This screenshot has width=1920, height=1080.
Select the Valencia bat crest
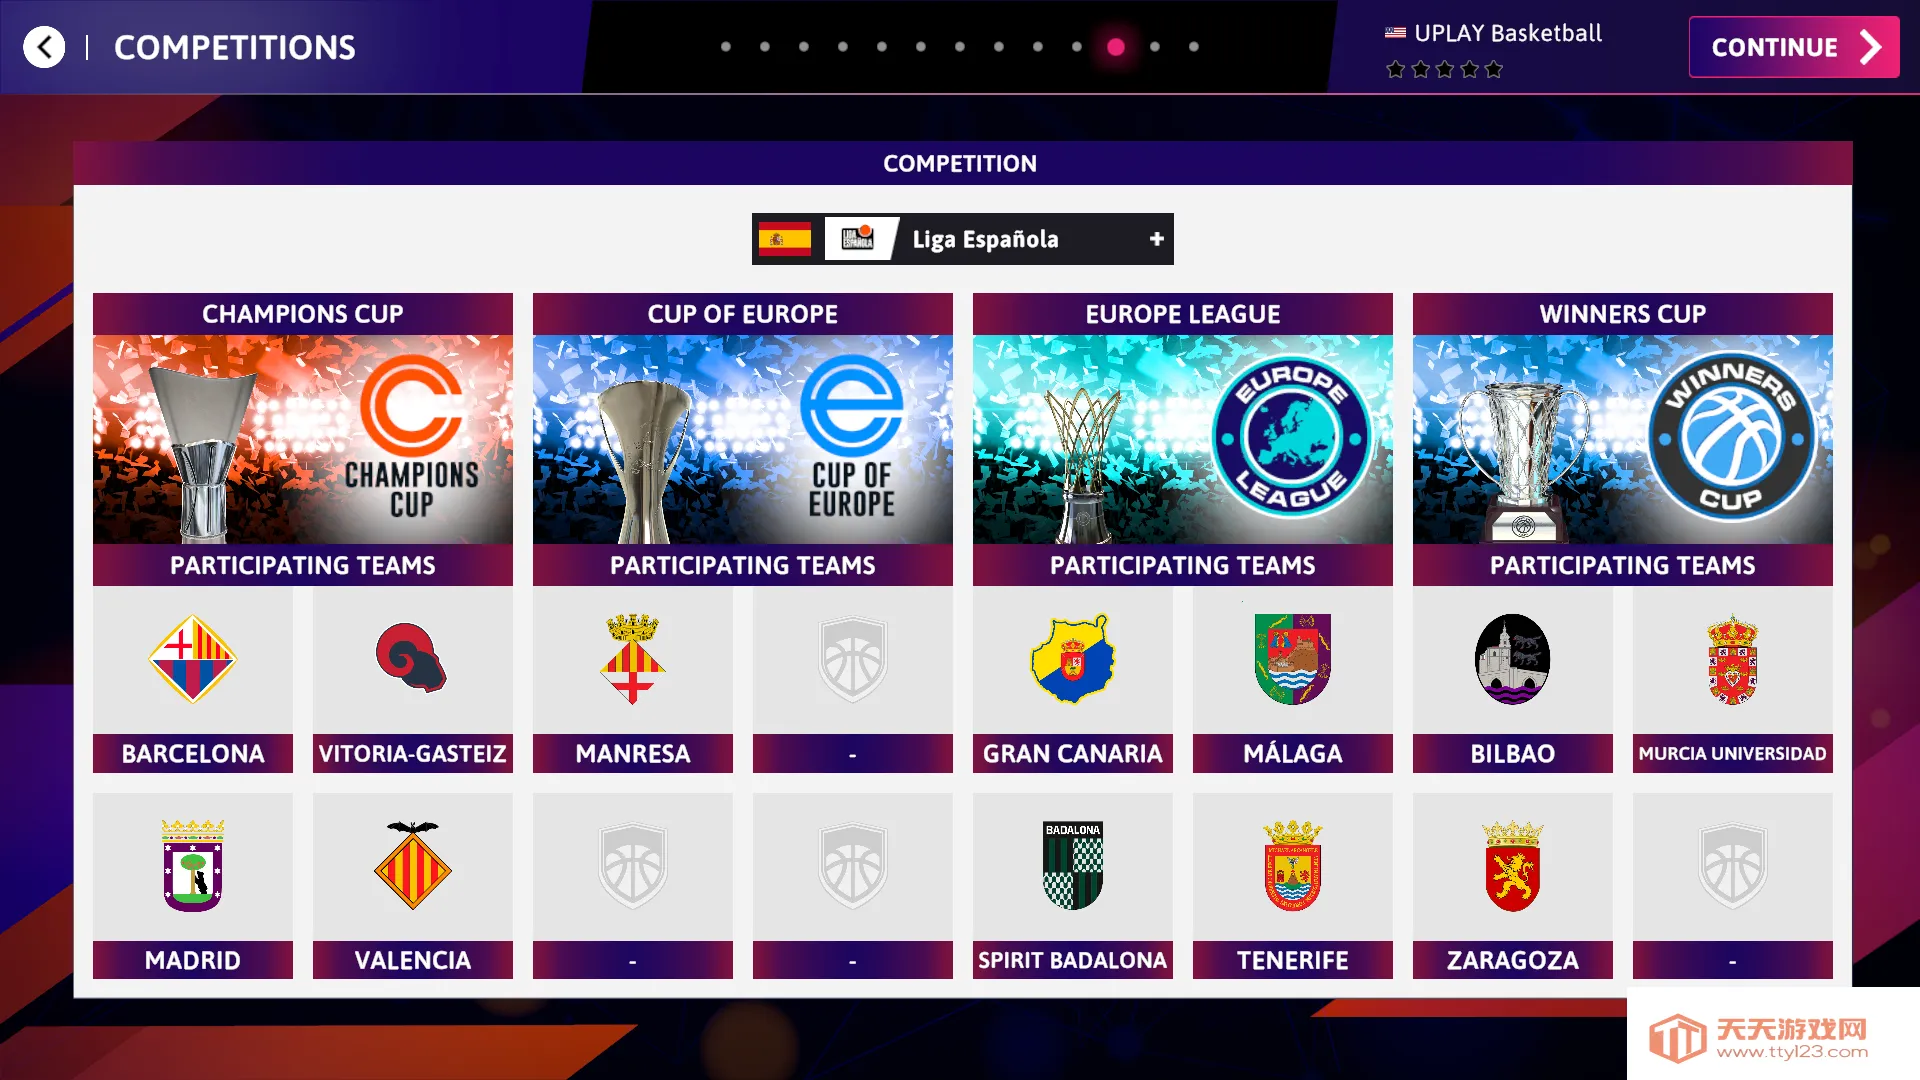(x=412, y=865)
